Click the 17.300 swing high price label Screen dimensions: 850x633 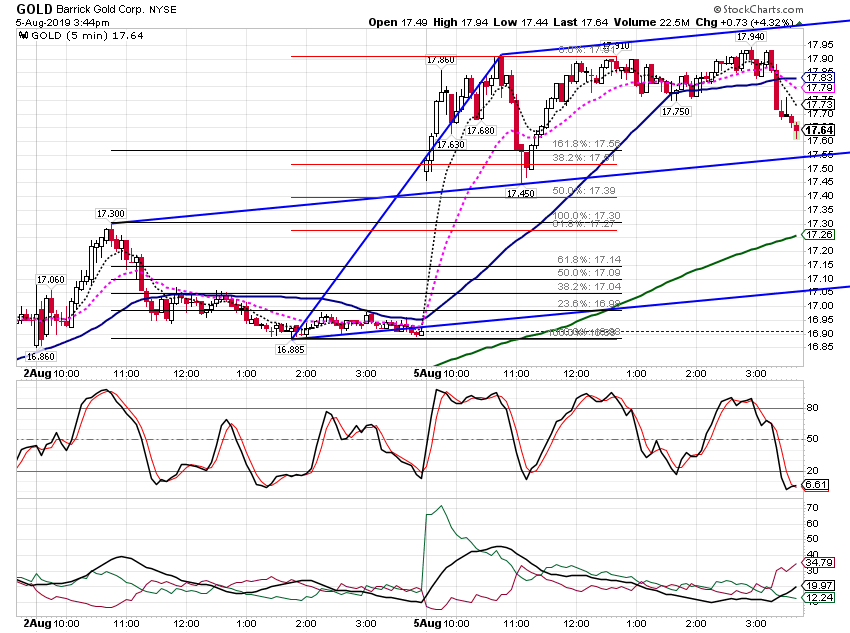pyautogui.click(x=111, y=214)
